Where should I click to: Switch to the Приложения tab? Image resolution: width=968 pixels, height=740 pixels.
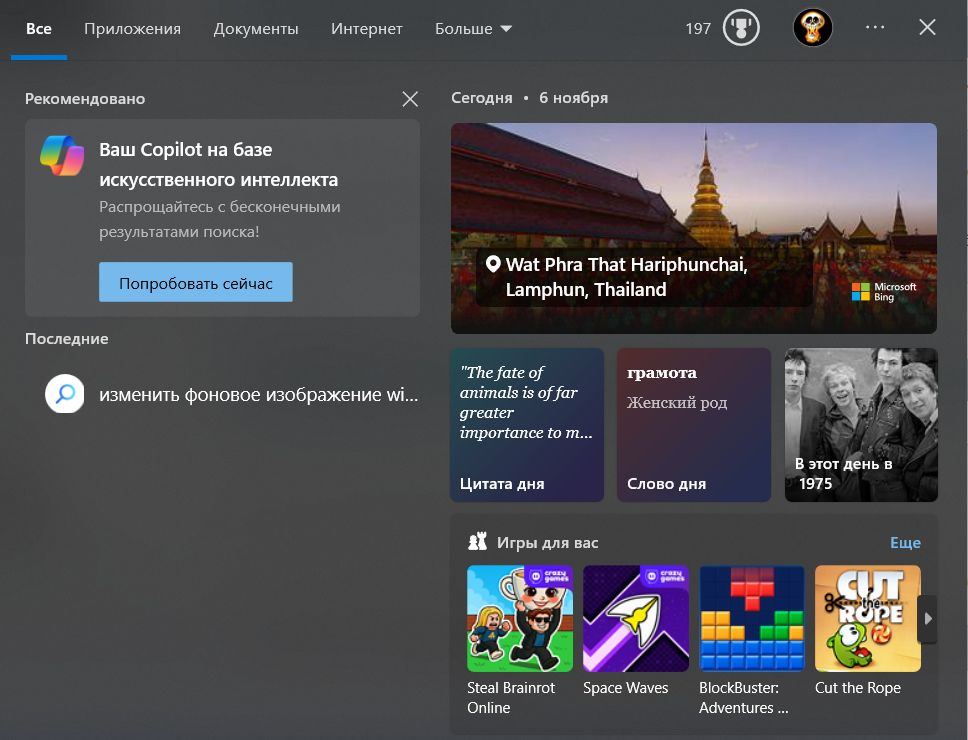132,29
